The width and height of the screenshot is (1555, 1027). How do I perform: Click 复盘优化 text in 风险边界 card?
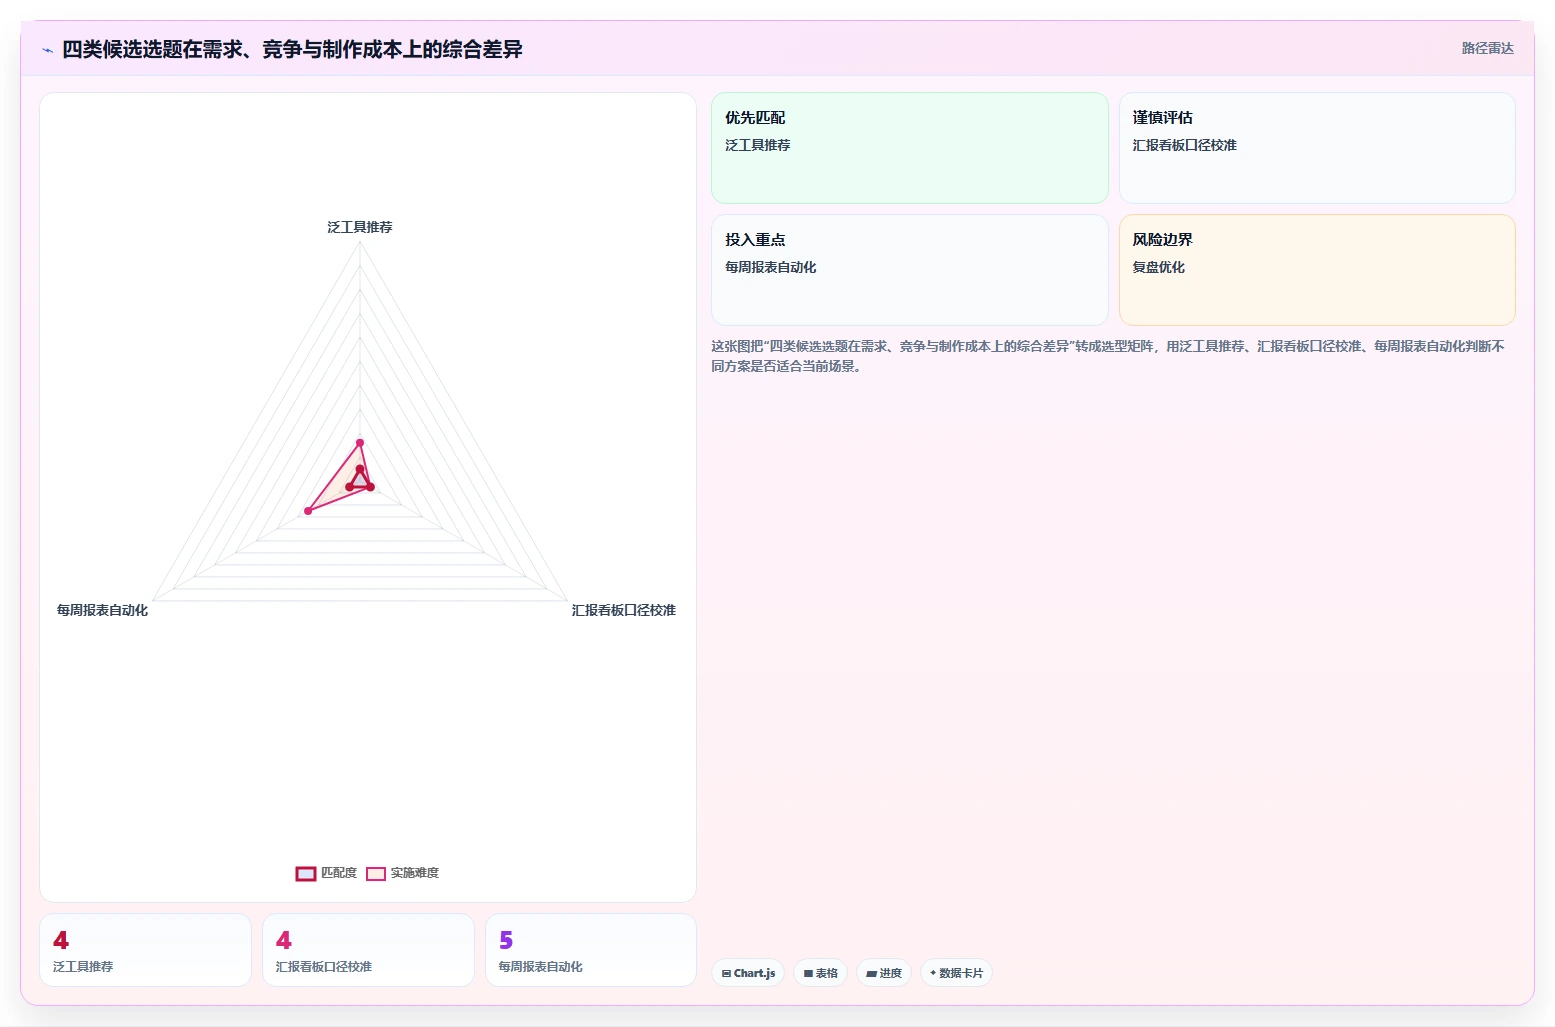point(1158,267)
